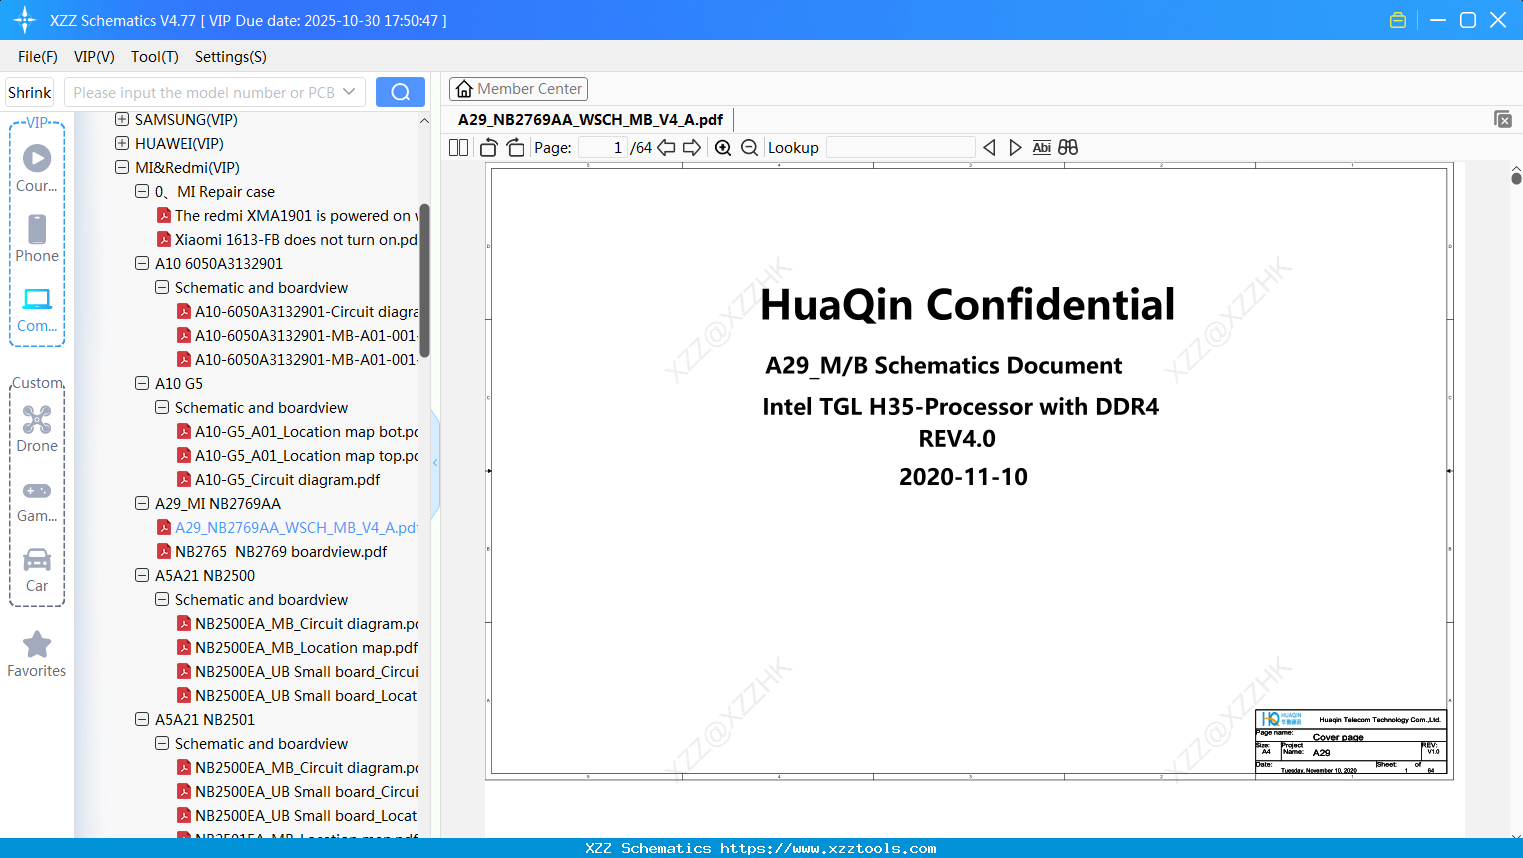Zoom in on the schematic
The image size is (1523, 858).
[723, 148]
